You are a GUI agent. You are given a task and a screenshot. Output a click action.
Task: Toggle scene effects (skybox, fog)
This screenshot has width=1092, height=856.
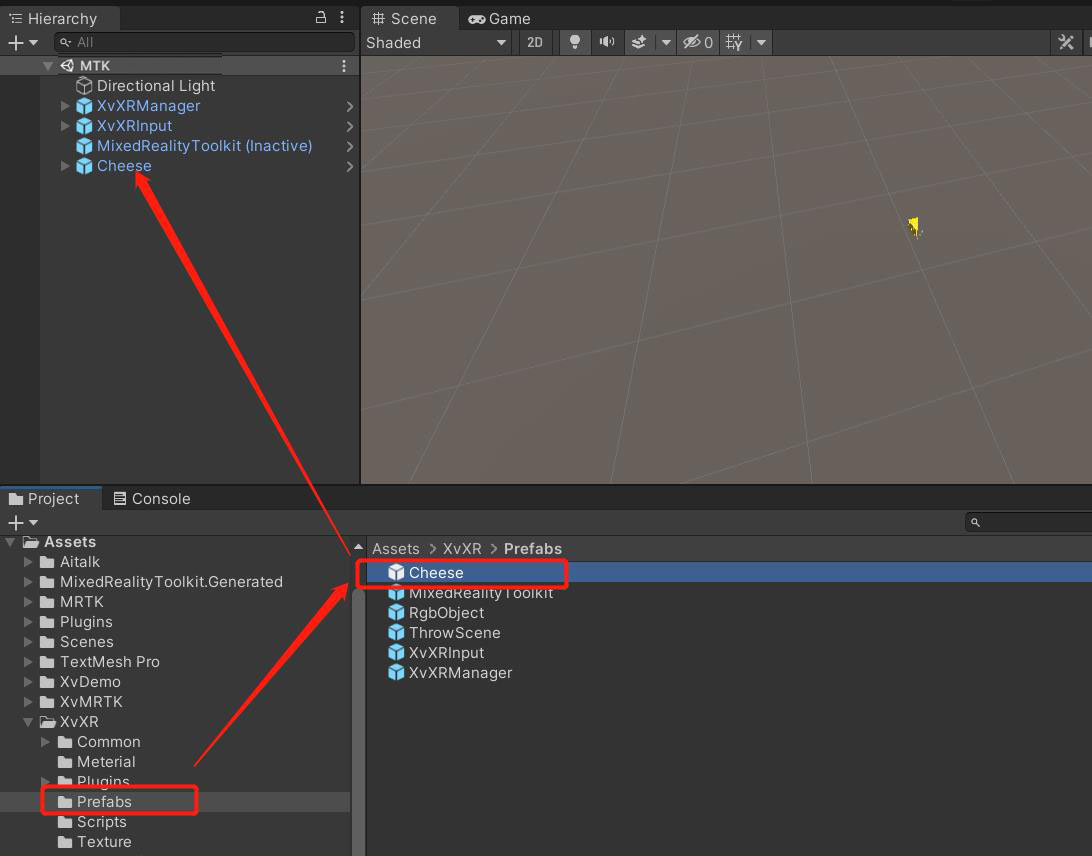pyautogui.click(x=639, y=42)
